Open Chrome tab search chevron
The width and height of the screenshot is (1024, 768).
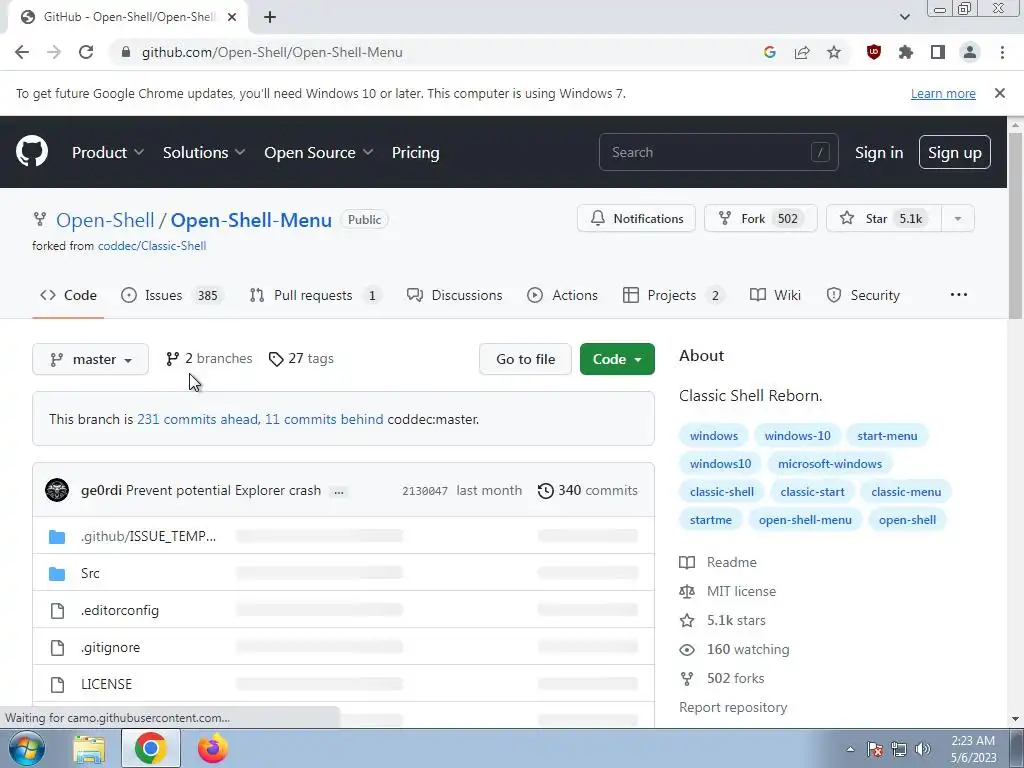pyautogui.click(x=904, y=17)
